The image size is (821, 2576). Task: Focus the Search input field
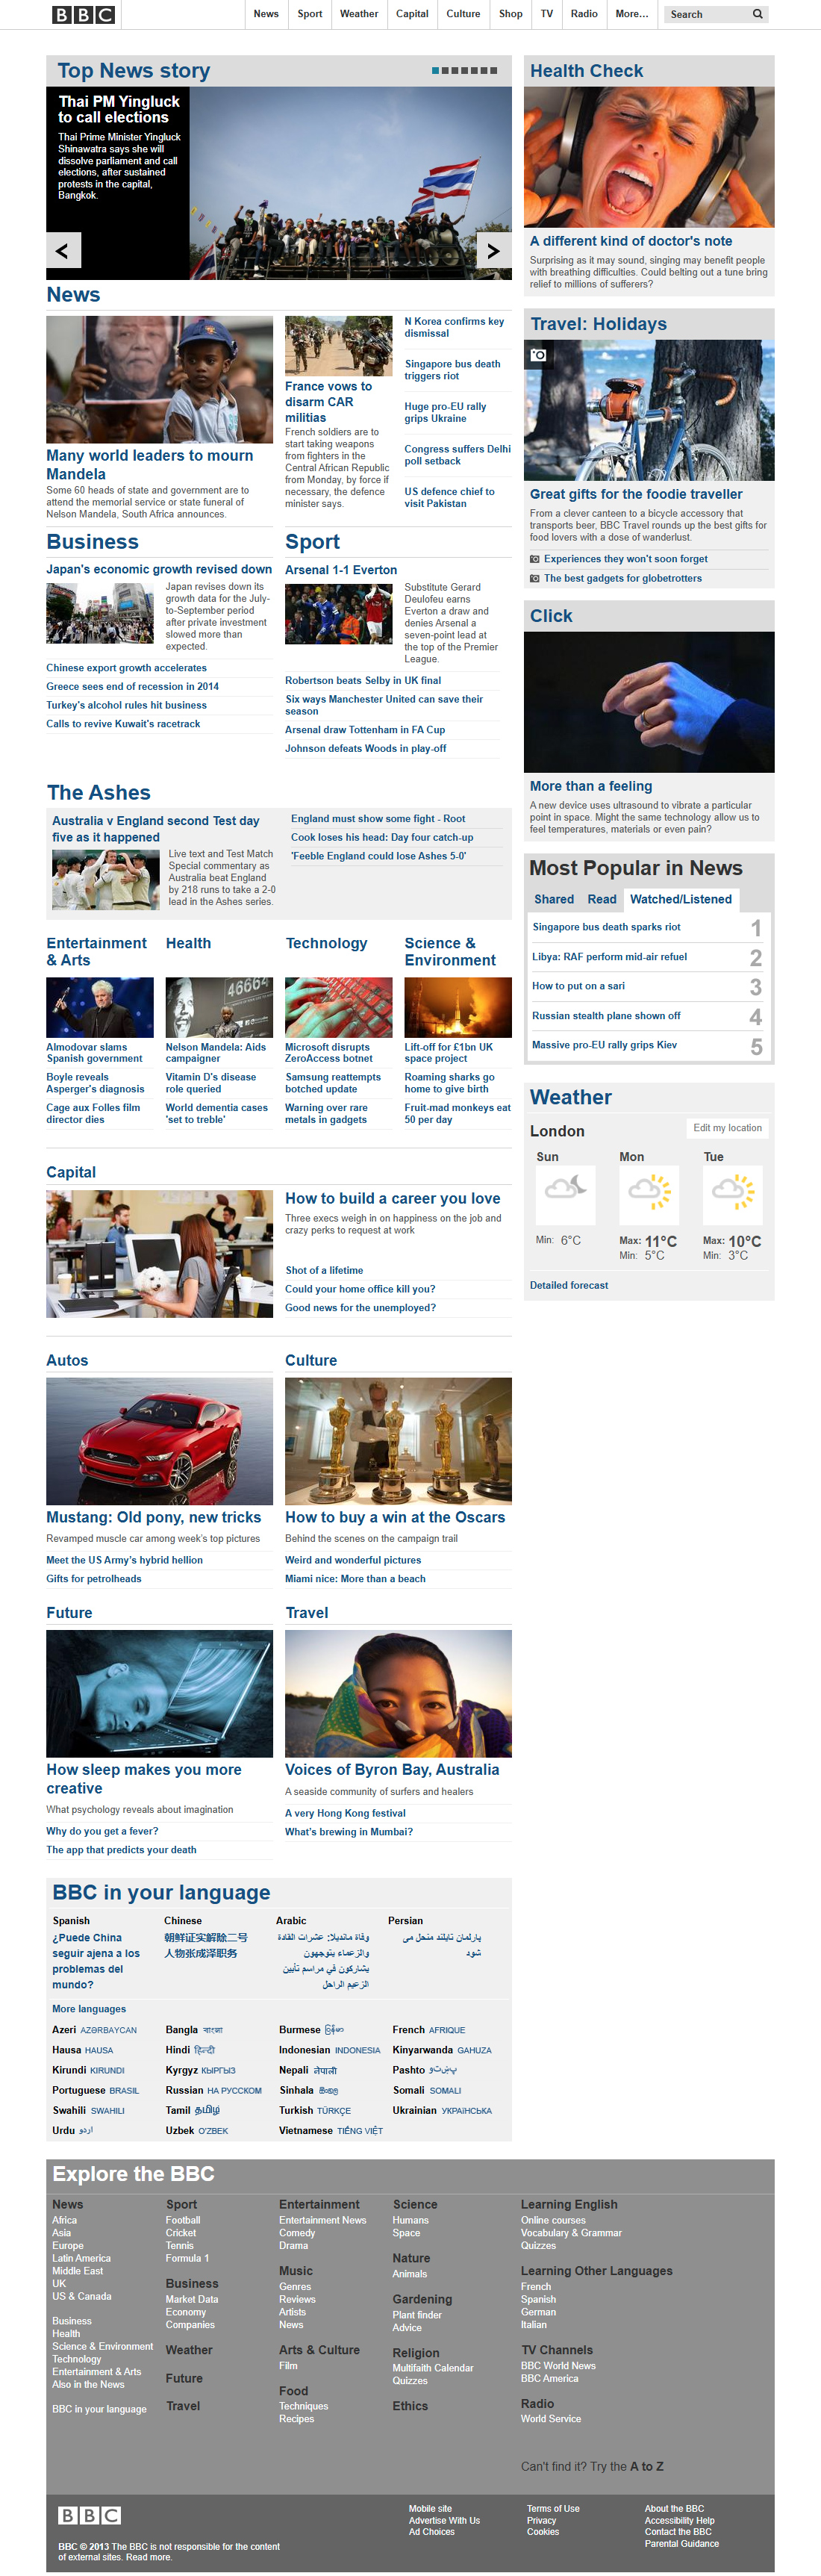tap(708, 14)
